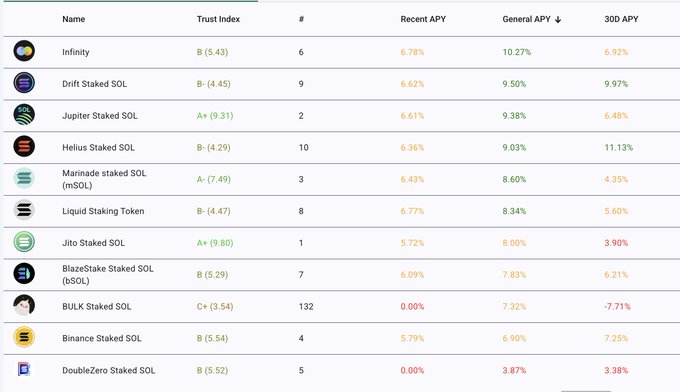The image size is (680, 392).
Task: Open Jupiter Staked SOL details
Action: (100, 116)
